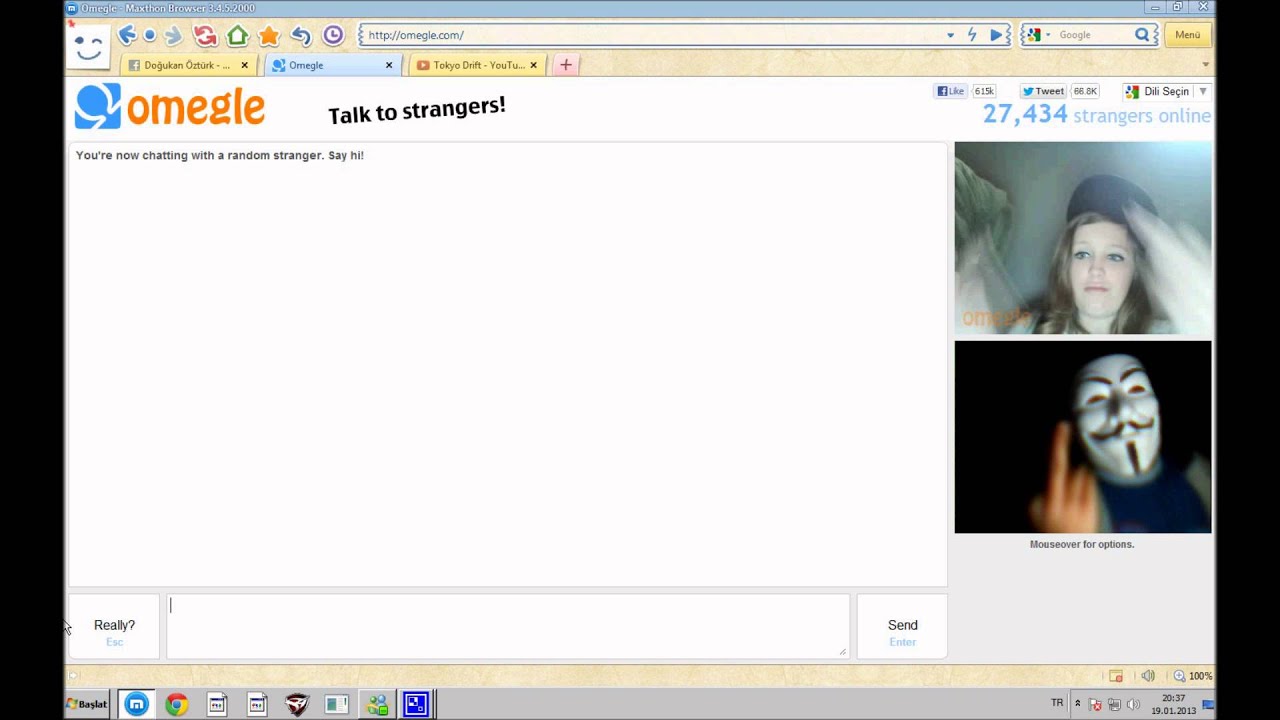
Task: Click the Omegle logo
Action: pyautogui.click(x=170, y=106)
